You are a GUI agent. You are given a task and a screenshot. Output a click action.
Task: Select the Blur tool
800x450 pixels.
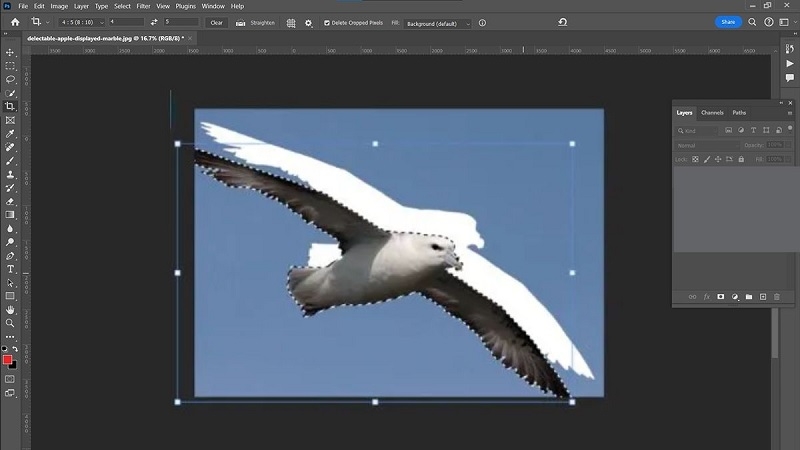(x=10, y=229)
